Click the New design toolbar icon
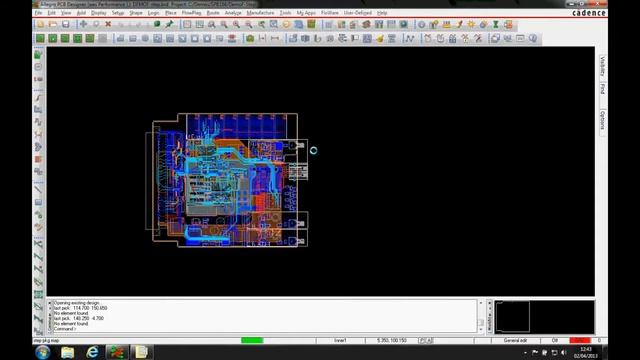Screen dimensions: 640x360 (40, 24)
